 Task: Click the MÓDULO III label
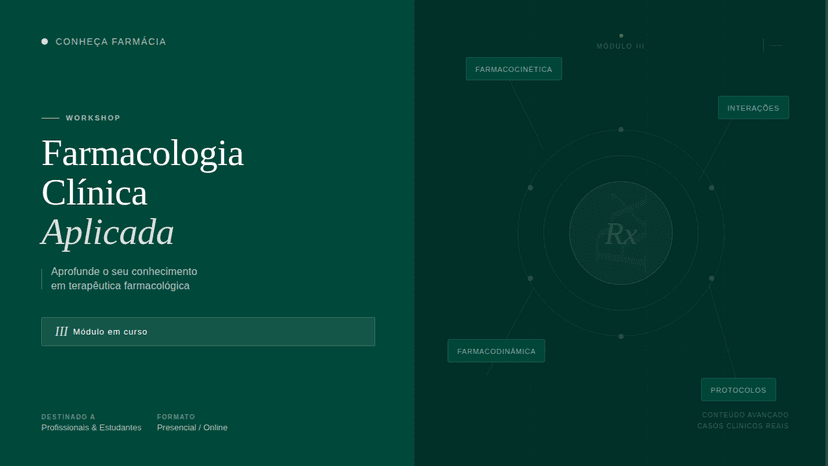coord(620,46)
